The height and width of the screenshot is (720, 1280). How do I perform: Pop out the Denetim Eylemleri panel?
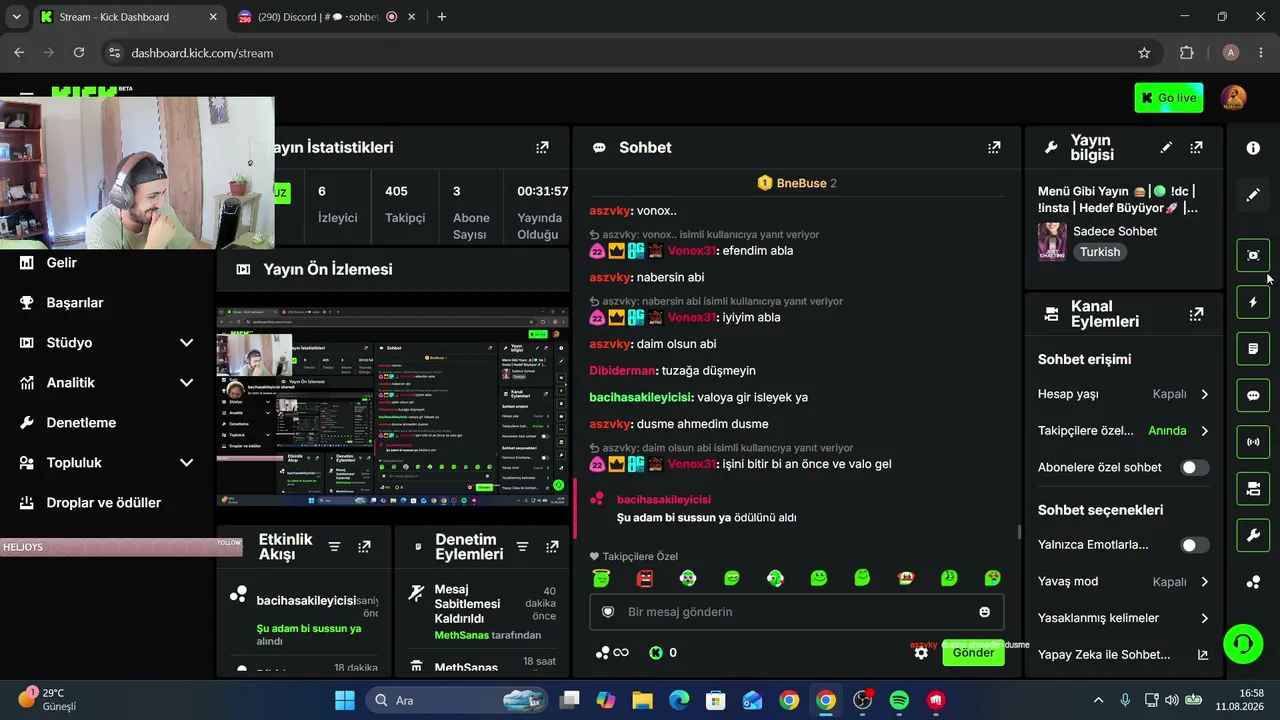552,547
